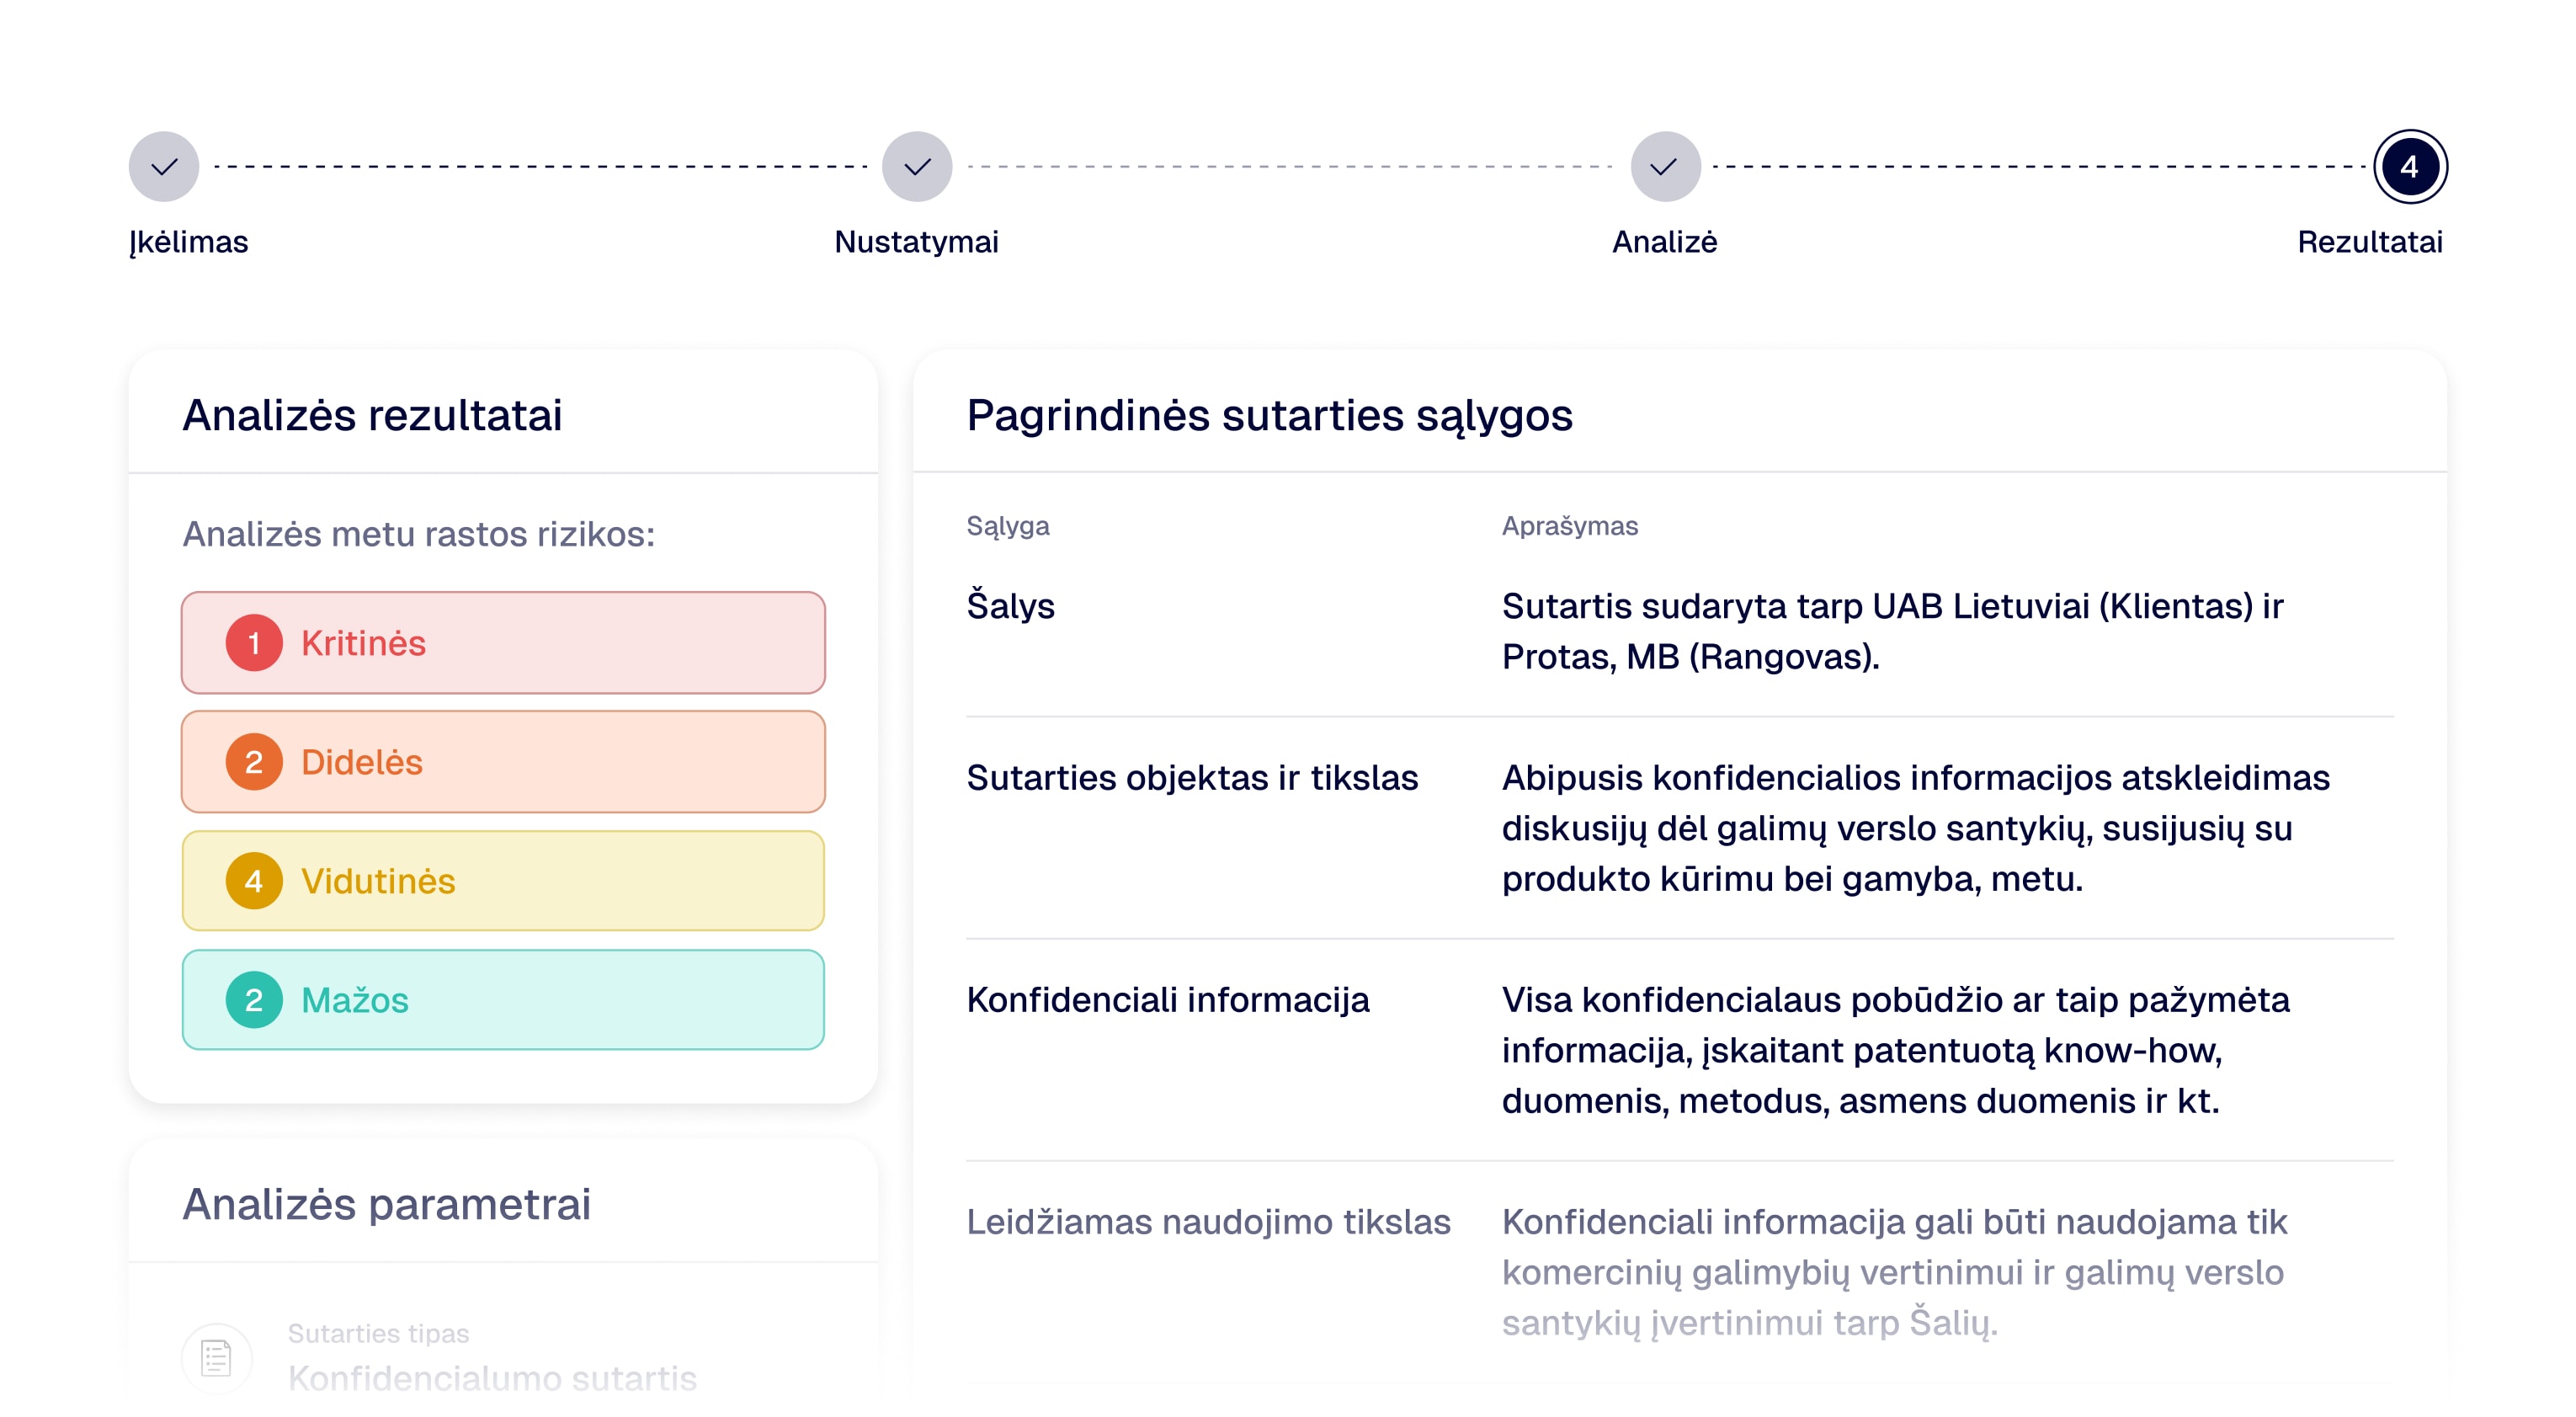Screen dimensions: 2576x1417
Task: Click the orange Didelės count badge
Action: [254, 762]
